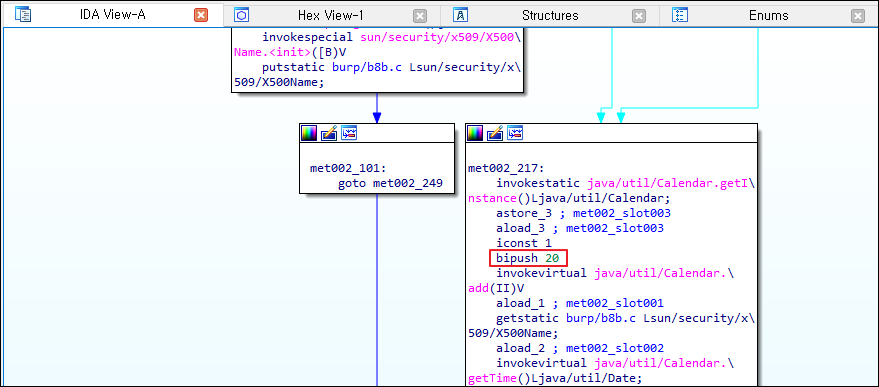The height and width of the screenshot is (387, 879).
Task: Close the Structures tab
Action: click(x=639, y=16)
